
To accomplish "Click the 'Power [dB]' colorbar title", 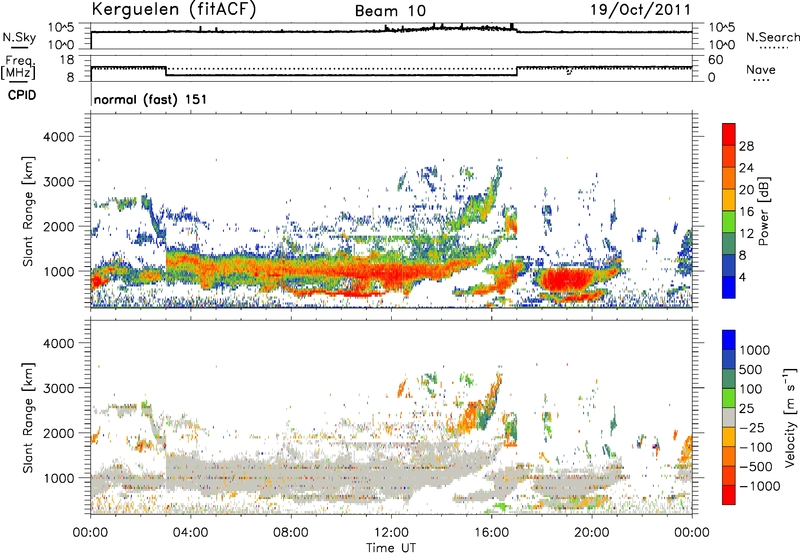I will 763,211.
